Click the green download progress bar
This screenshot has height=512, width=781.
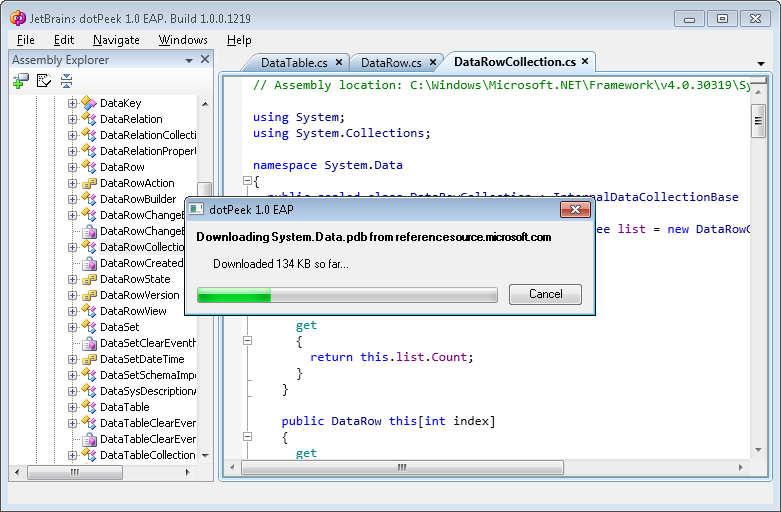(x=234, y=295)
